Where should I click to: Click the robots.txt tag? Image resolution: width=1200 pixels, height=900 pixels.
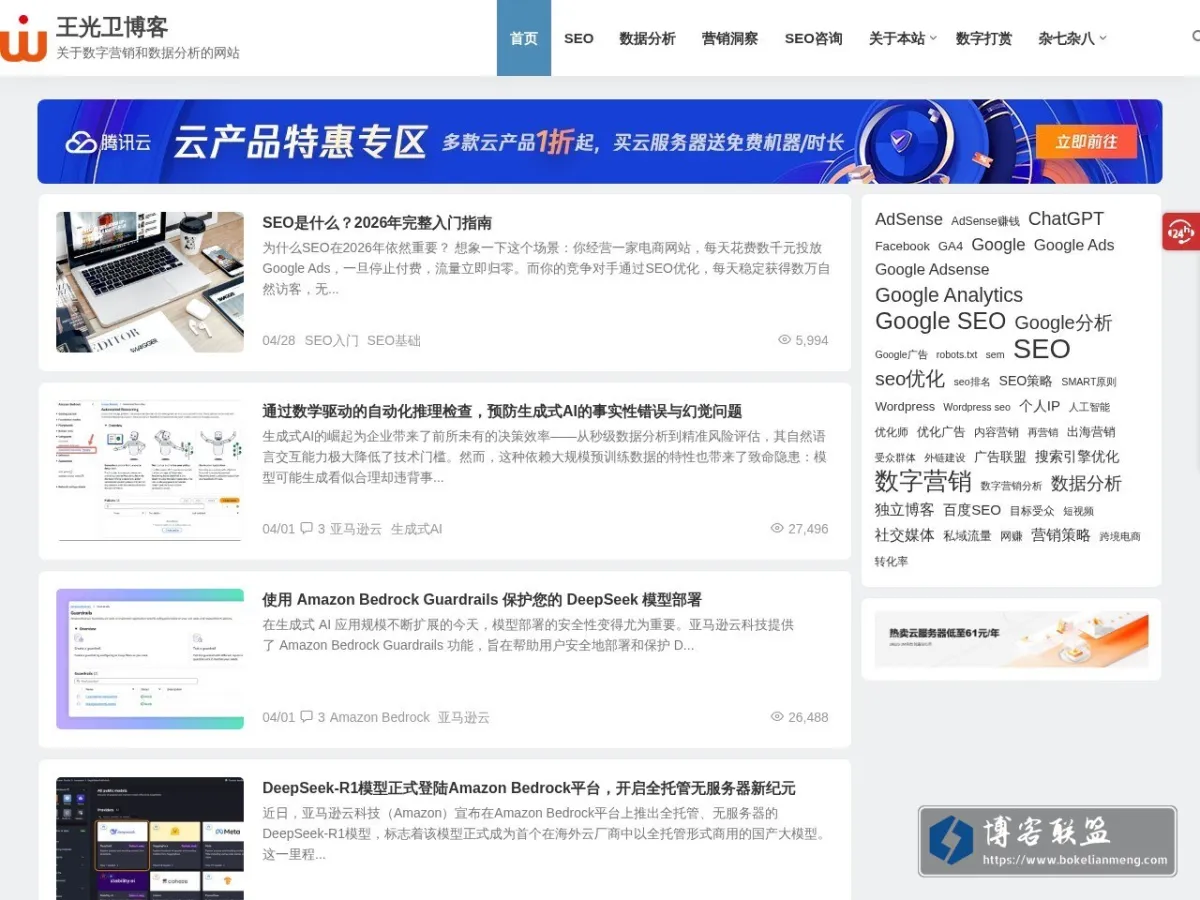pyautogui.click(x=957, y=355)
